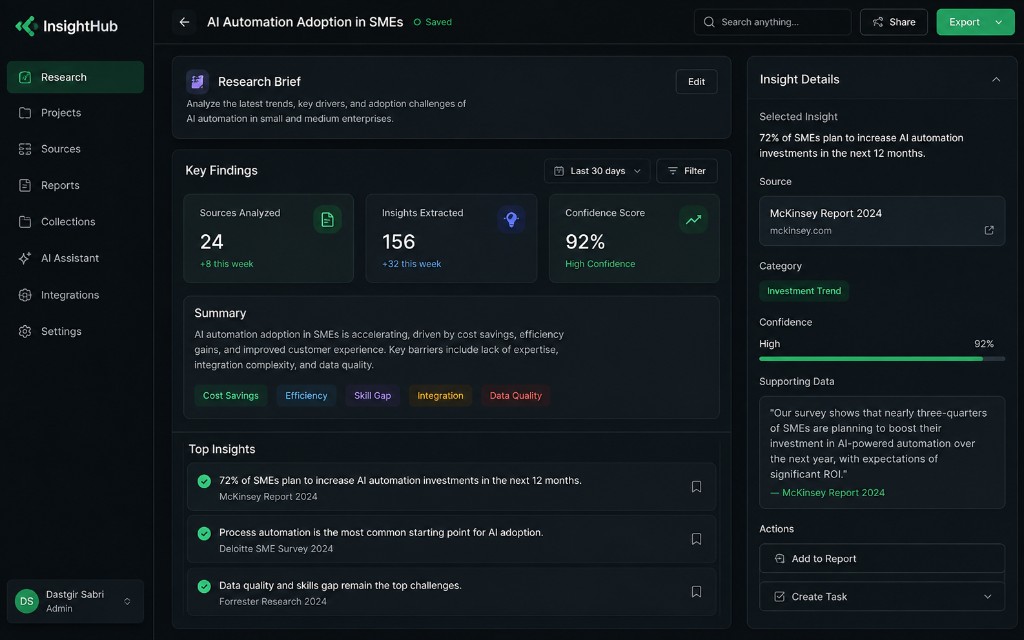This screenshot has width=1024, height=640.
Task: Click the green check on McKinsey insight
Action: coord(204,481)
